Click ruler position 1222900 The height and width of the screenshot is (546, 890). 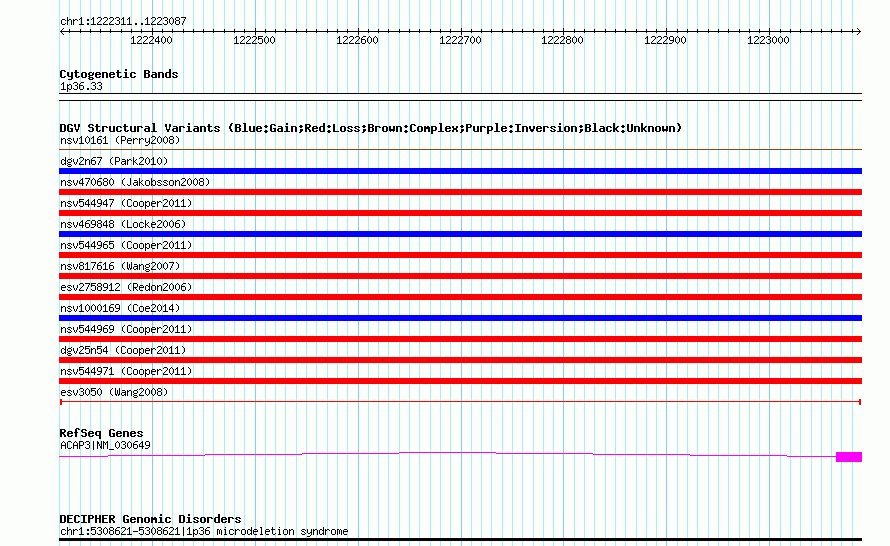(x=665, y=40)
